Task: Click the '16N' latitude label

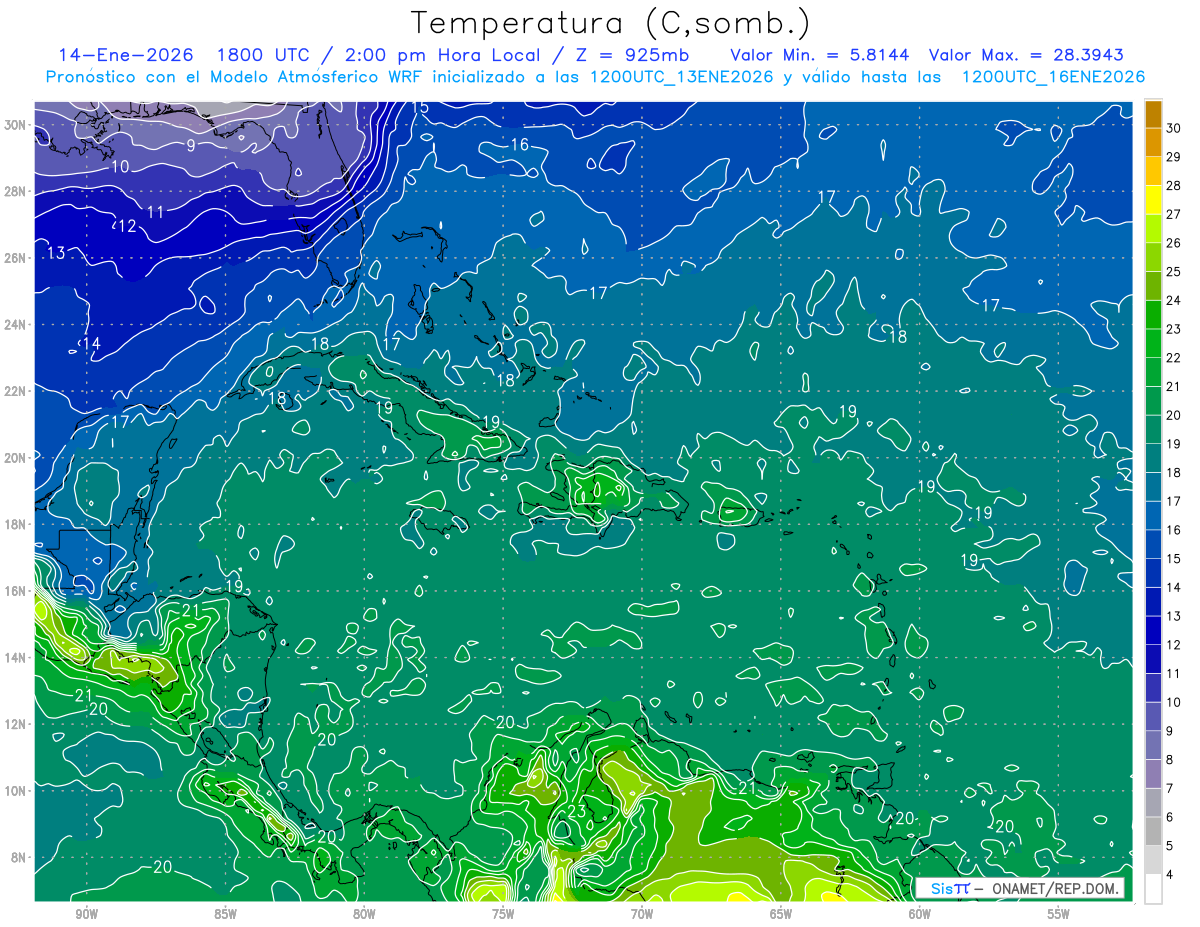Action: click(16, 591)
